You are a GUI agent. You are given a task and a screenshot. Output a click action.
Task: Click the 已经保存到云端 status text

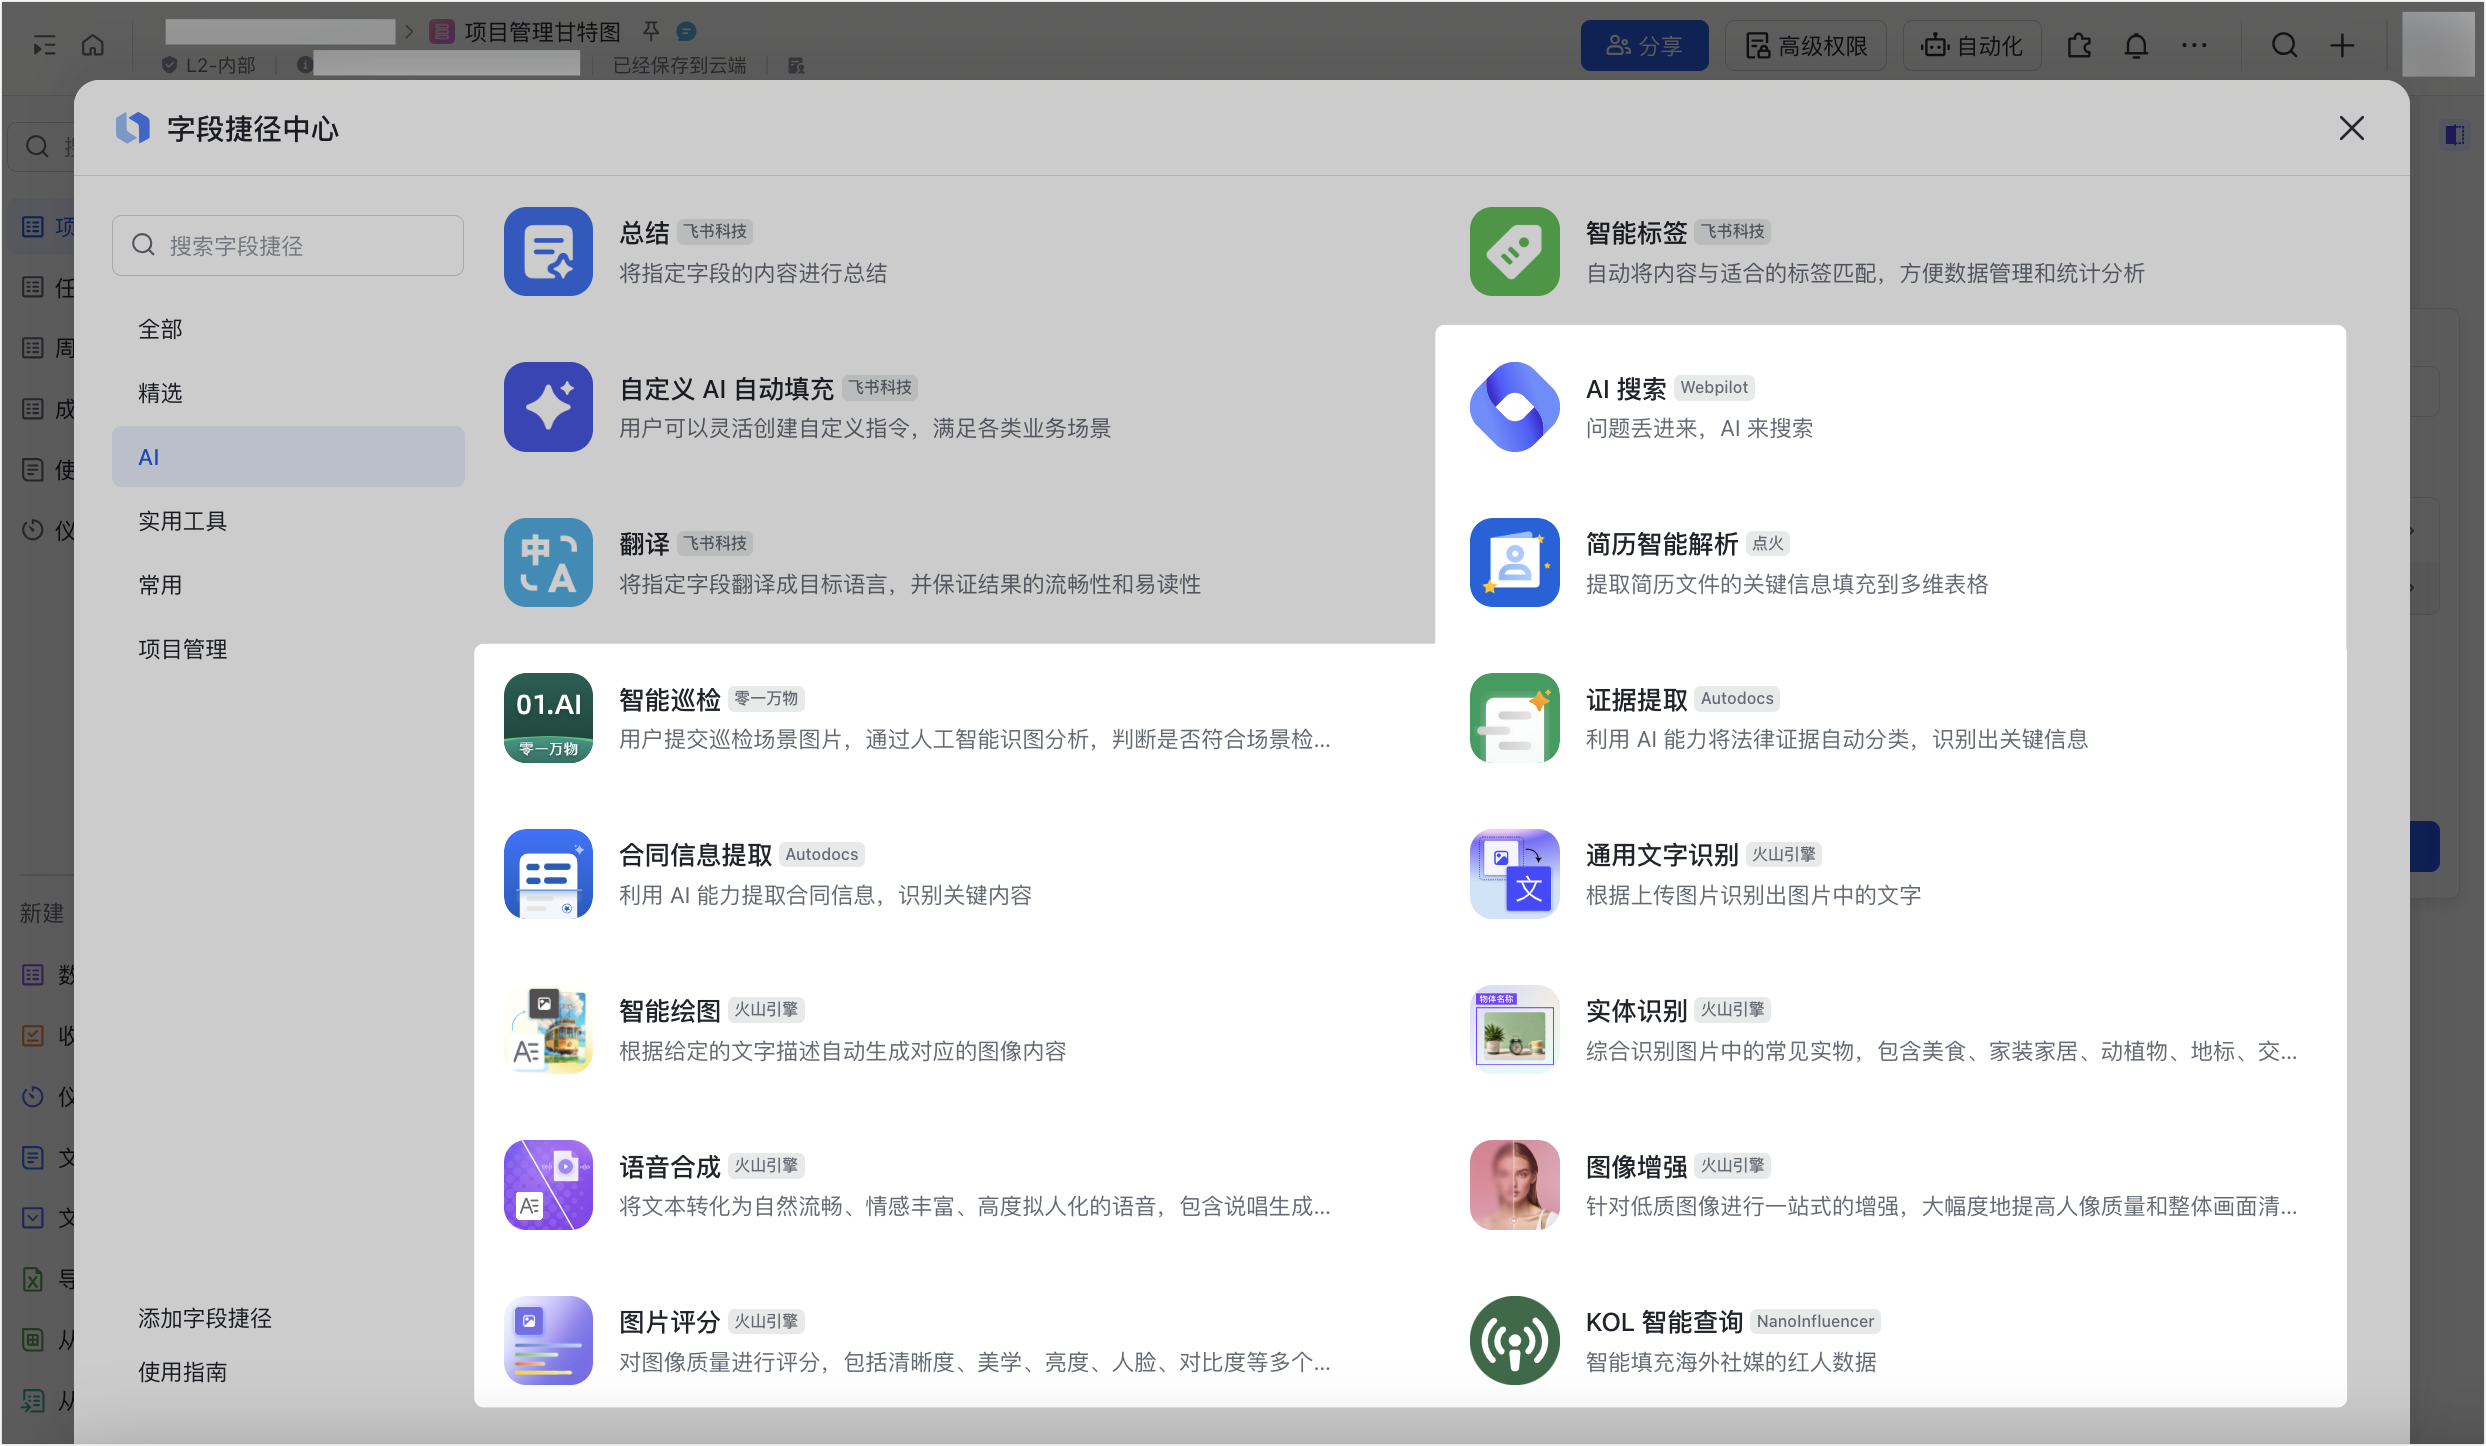coord(679,65)
